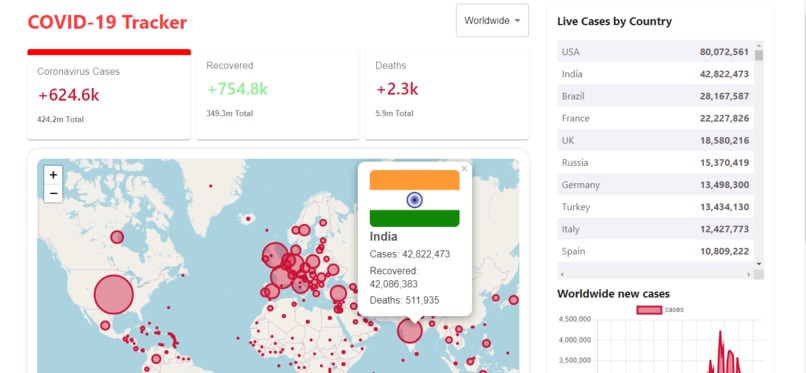Screen dimensions: 806x373
Task: Click the Worldwide new cases heading
Action: coord(613,294)
